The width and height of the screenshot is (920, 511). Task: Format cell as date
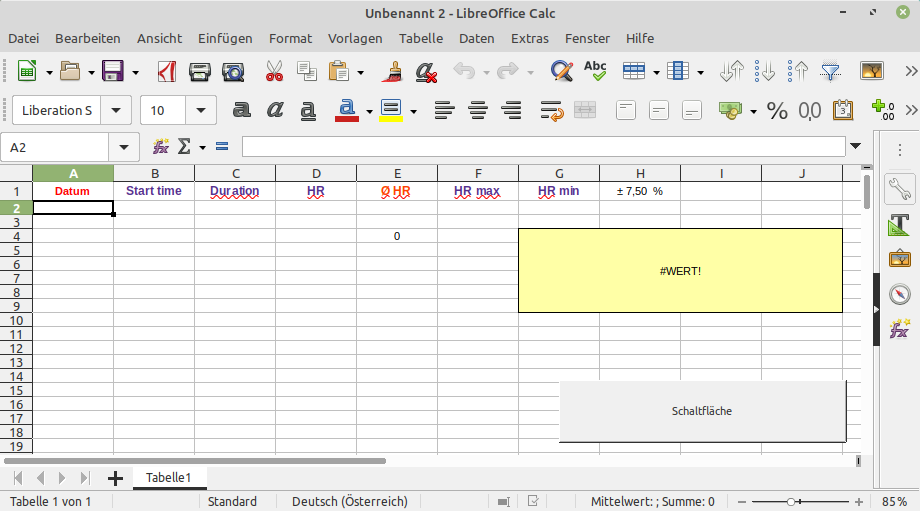click(x=843, y=110)
